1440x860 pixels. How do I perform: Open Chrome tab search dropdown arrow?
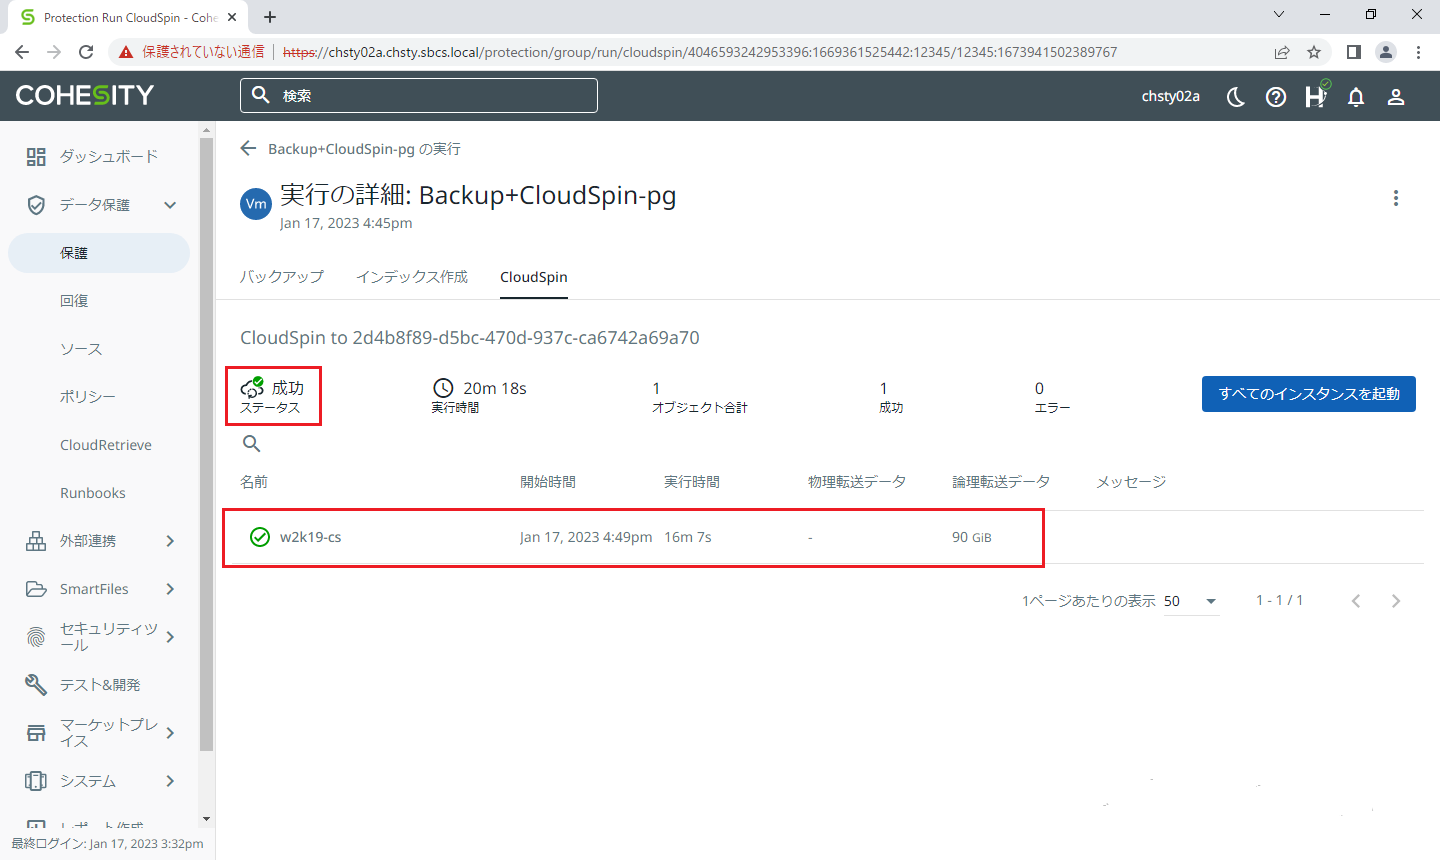click(x=1279, y=15)
